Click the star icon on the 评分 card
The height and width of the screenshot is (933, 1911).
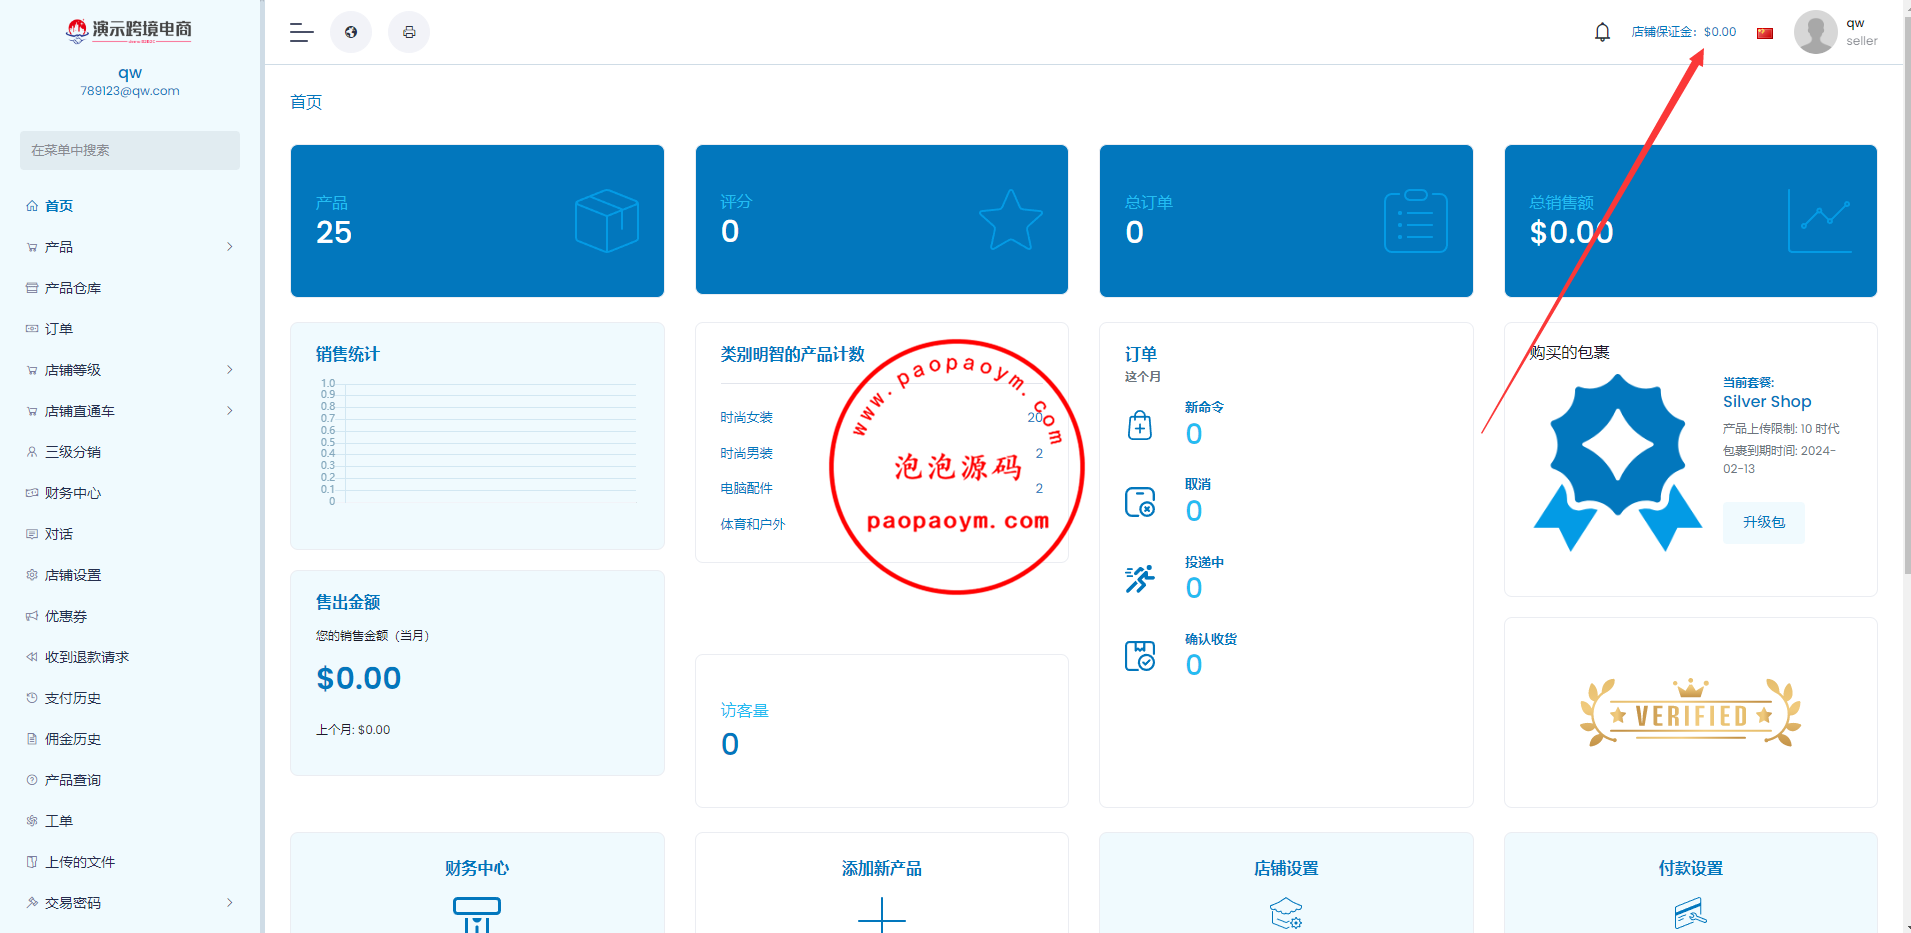[1010, 220]
